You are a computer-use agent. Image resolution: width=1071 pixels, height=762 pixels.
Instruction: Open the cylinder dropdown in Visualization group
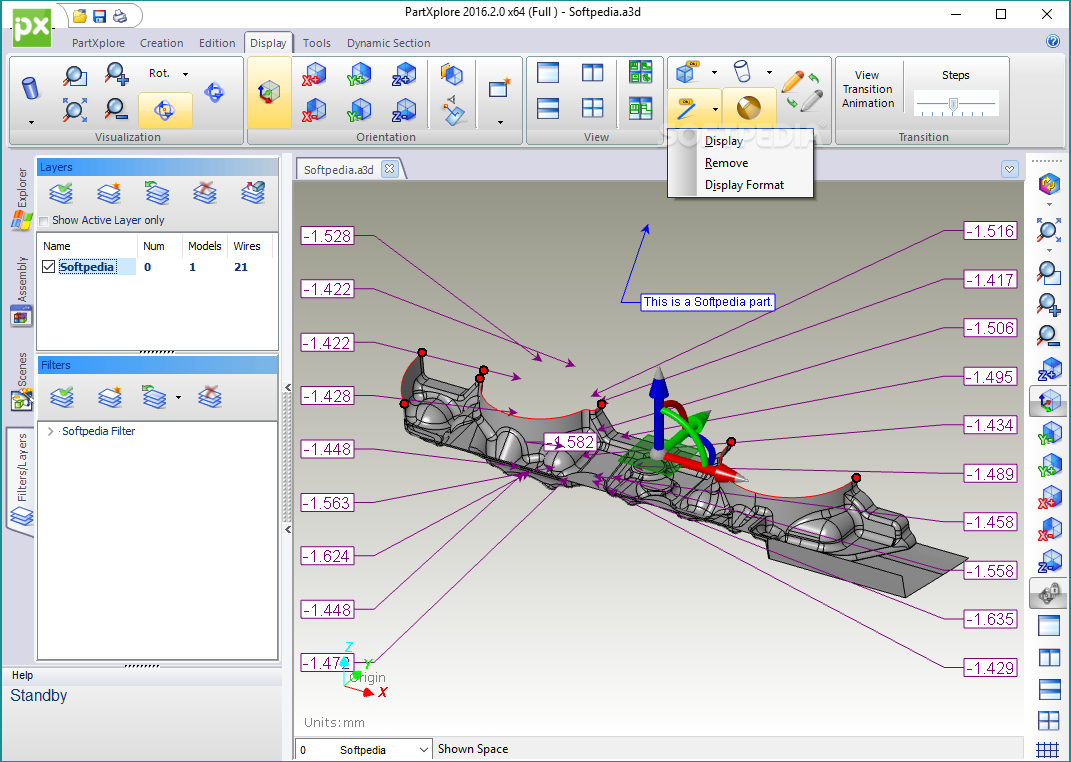point(31,122)
